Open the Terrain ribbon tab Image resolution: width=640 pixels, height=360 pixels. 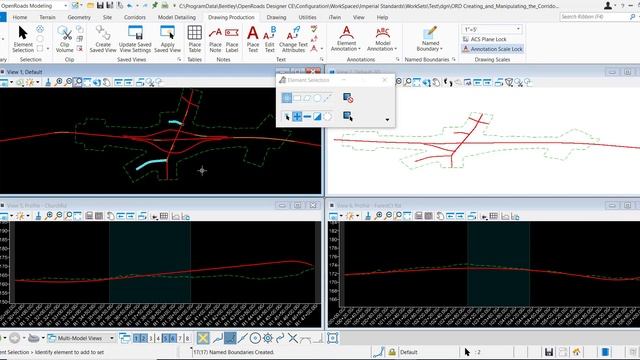(47, 17)
